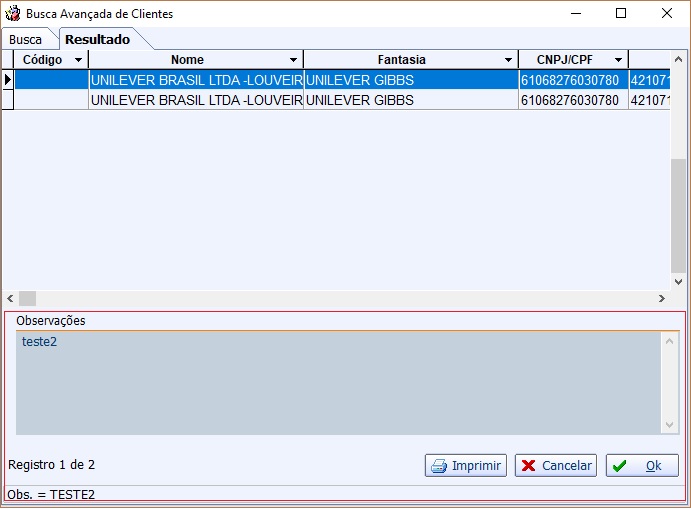
Task: Open the Nome column dropdown arrow
Action: pyautogui.click(x=293, y=60)
